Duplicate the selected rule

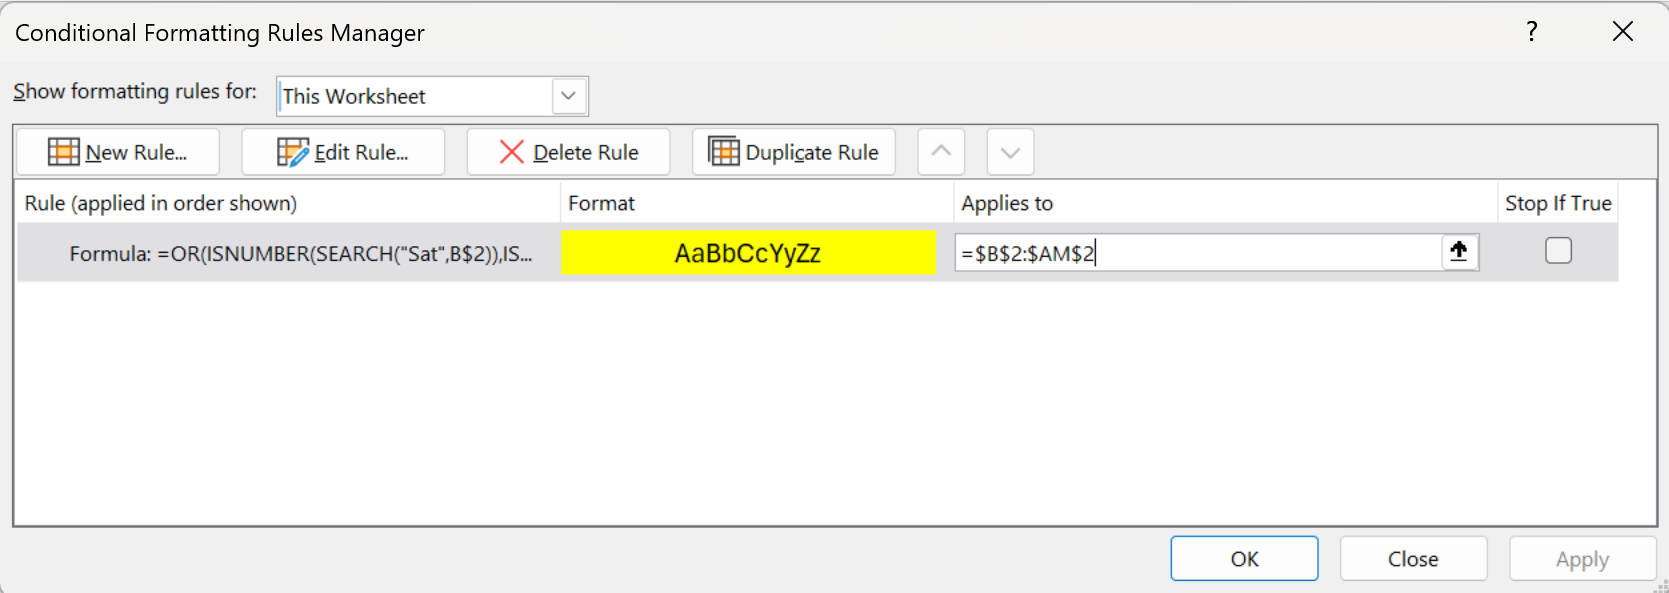tap(794, 152)
